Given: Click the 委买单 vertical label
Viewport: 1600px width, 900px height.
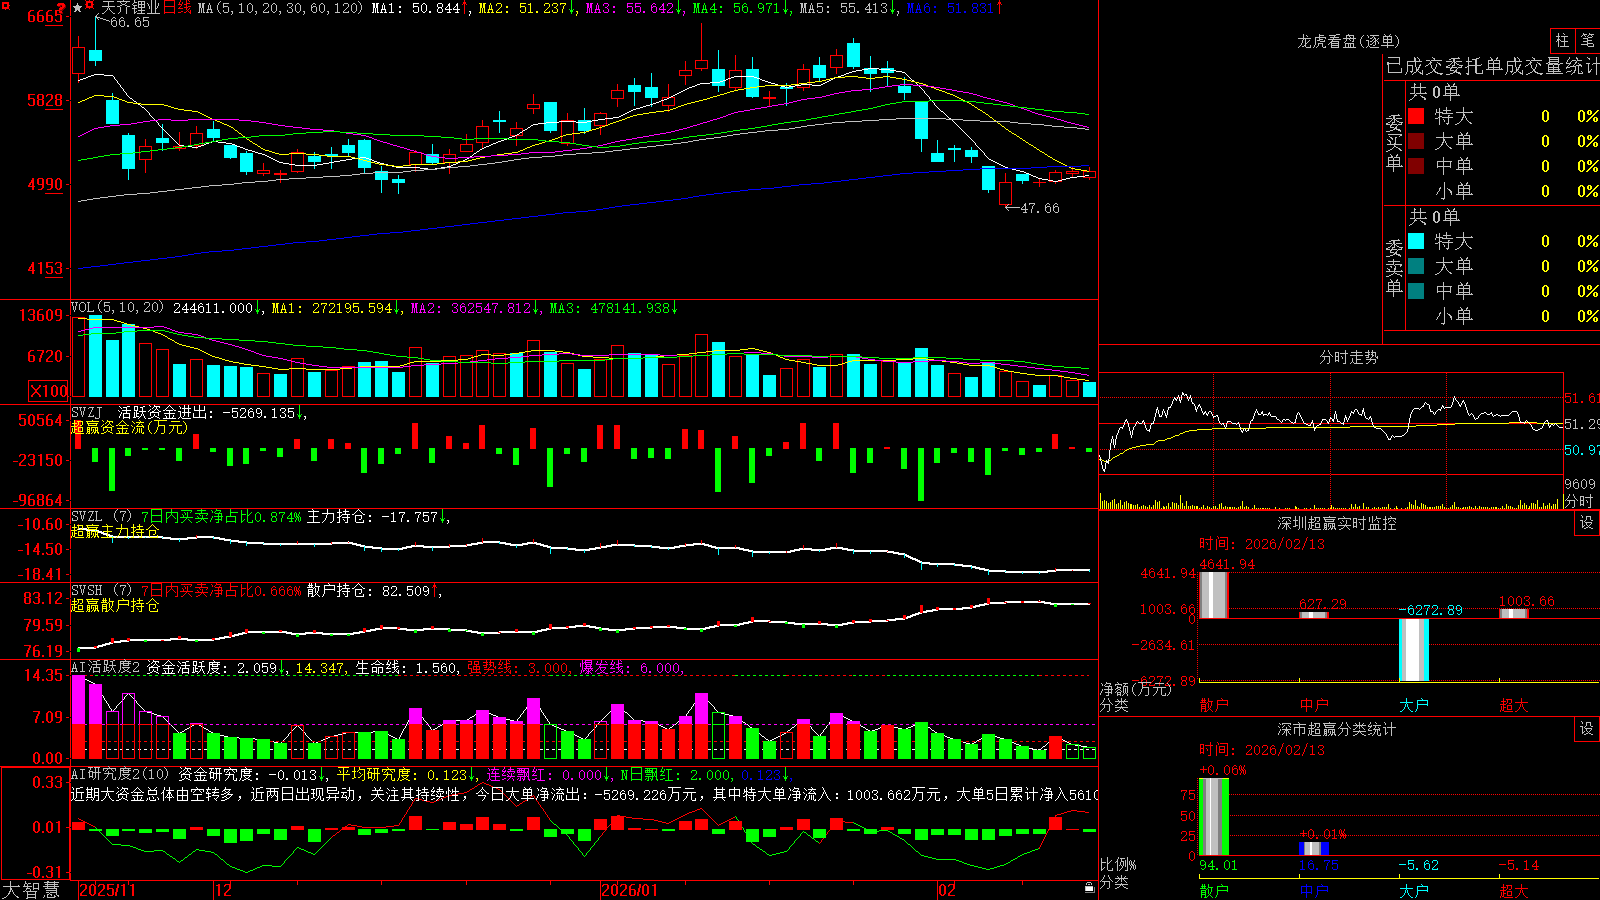Looking at the screenshot, I should pyautogui.click(x=1394, y=142).
